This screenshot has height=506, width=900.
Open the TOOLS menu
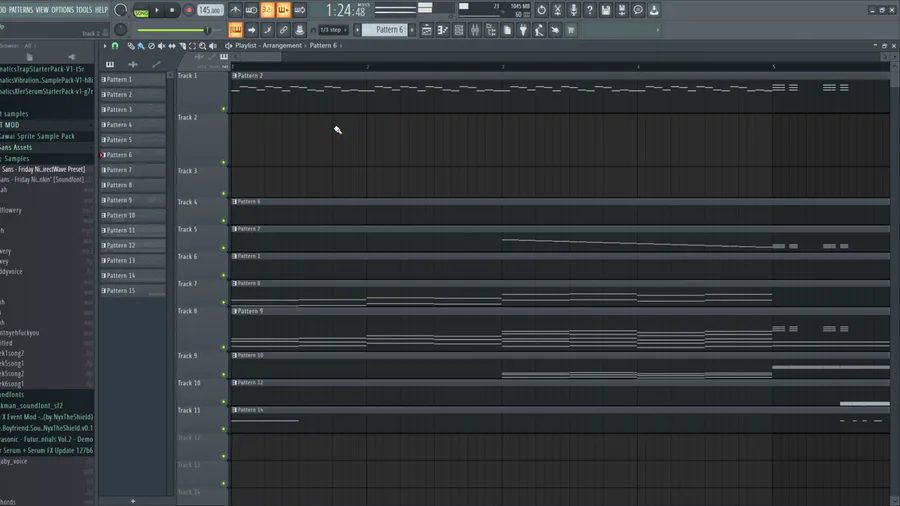(84, 10)
